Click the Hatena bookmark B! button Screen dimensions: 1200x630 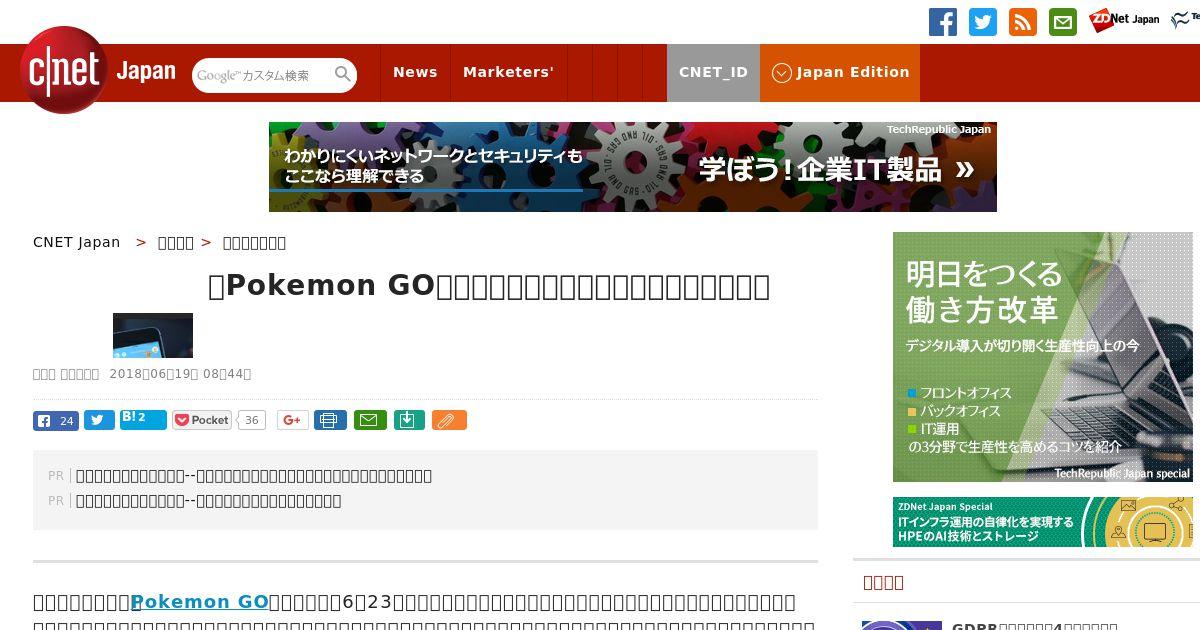tap(143, 419)
